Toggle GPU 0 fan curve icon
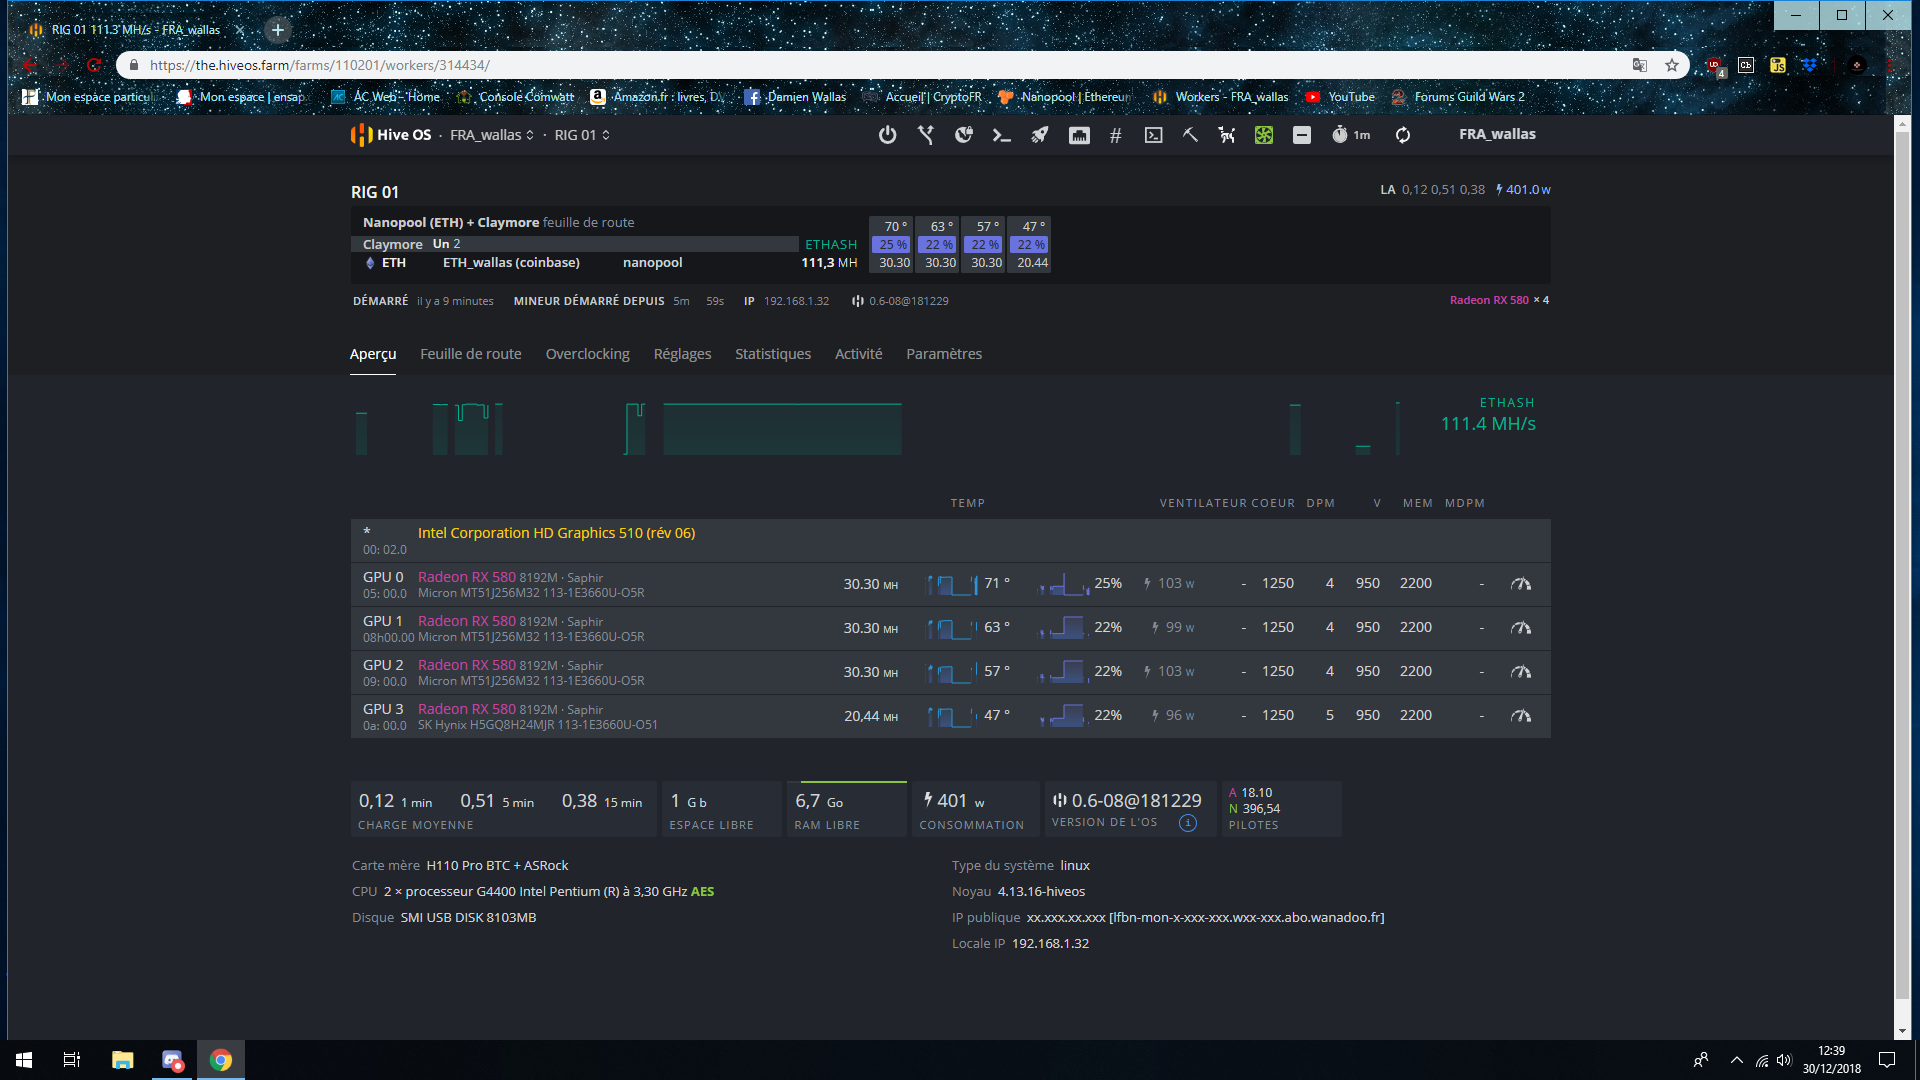 [x=1520, y=583]
